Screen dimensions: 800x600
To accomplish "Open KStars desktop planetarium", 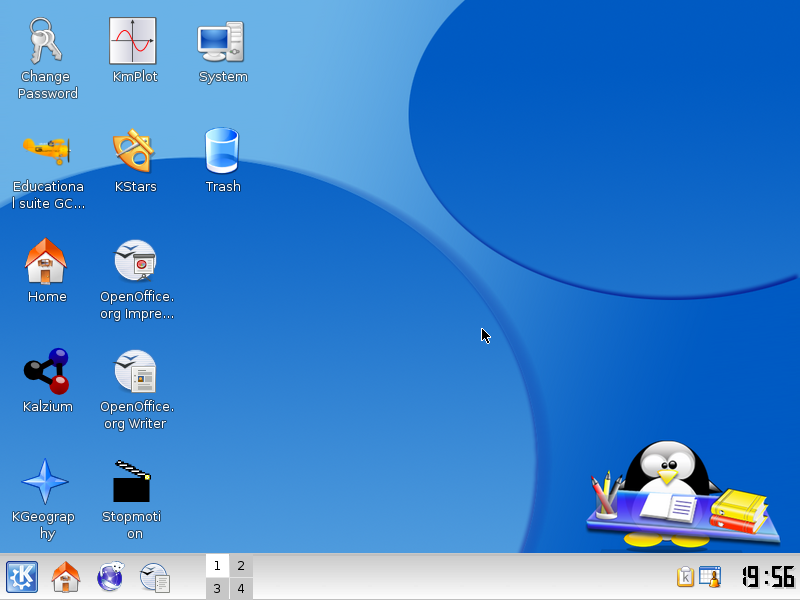I will point(134,150).
